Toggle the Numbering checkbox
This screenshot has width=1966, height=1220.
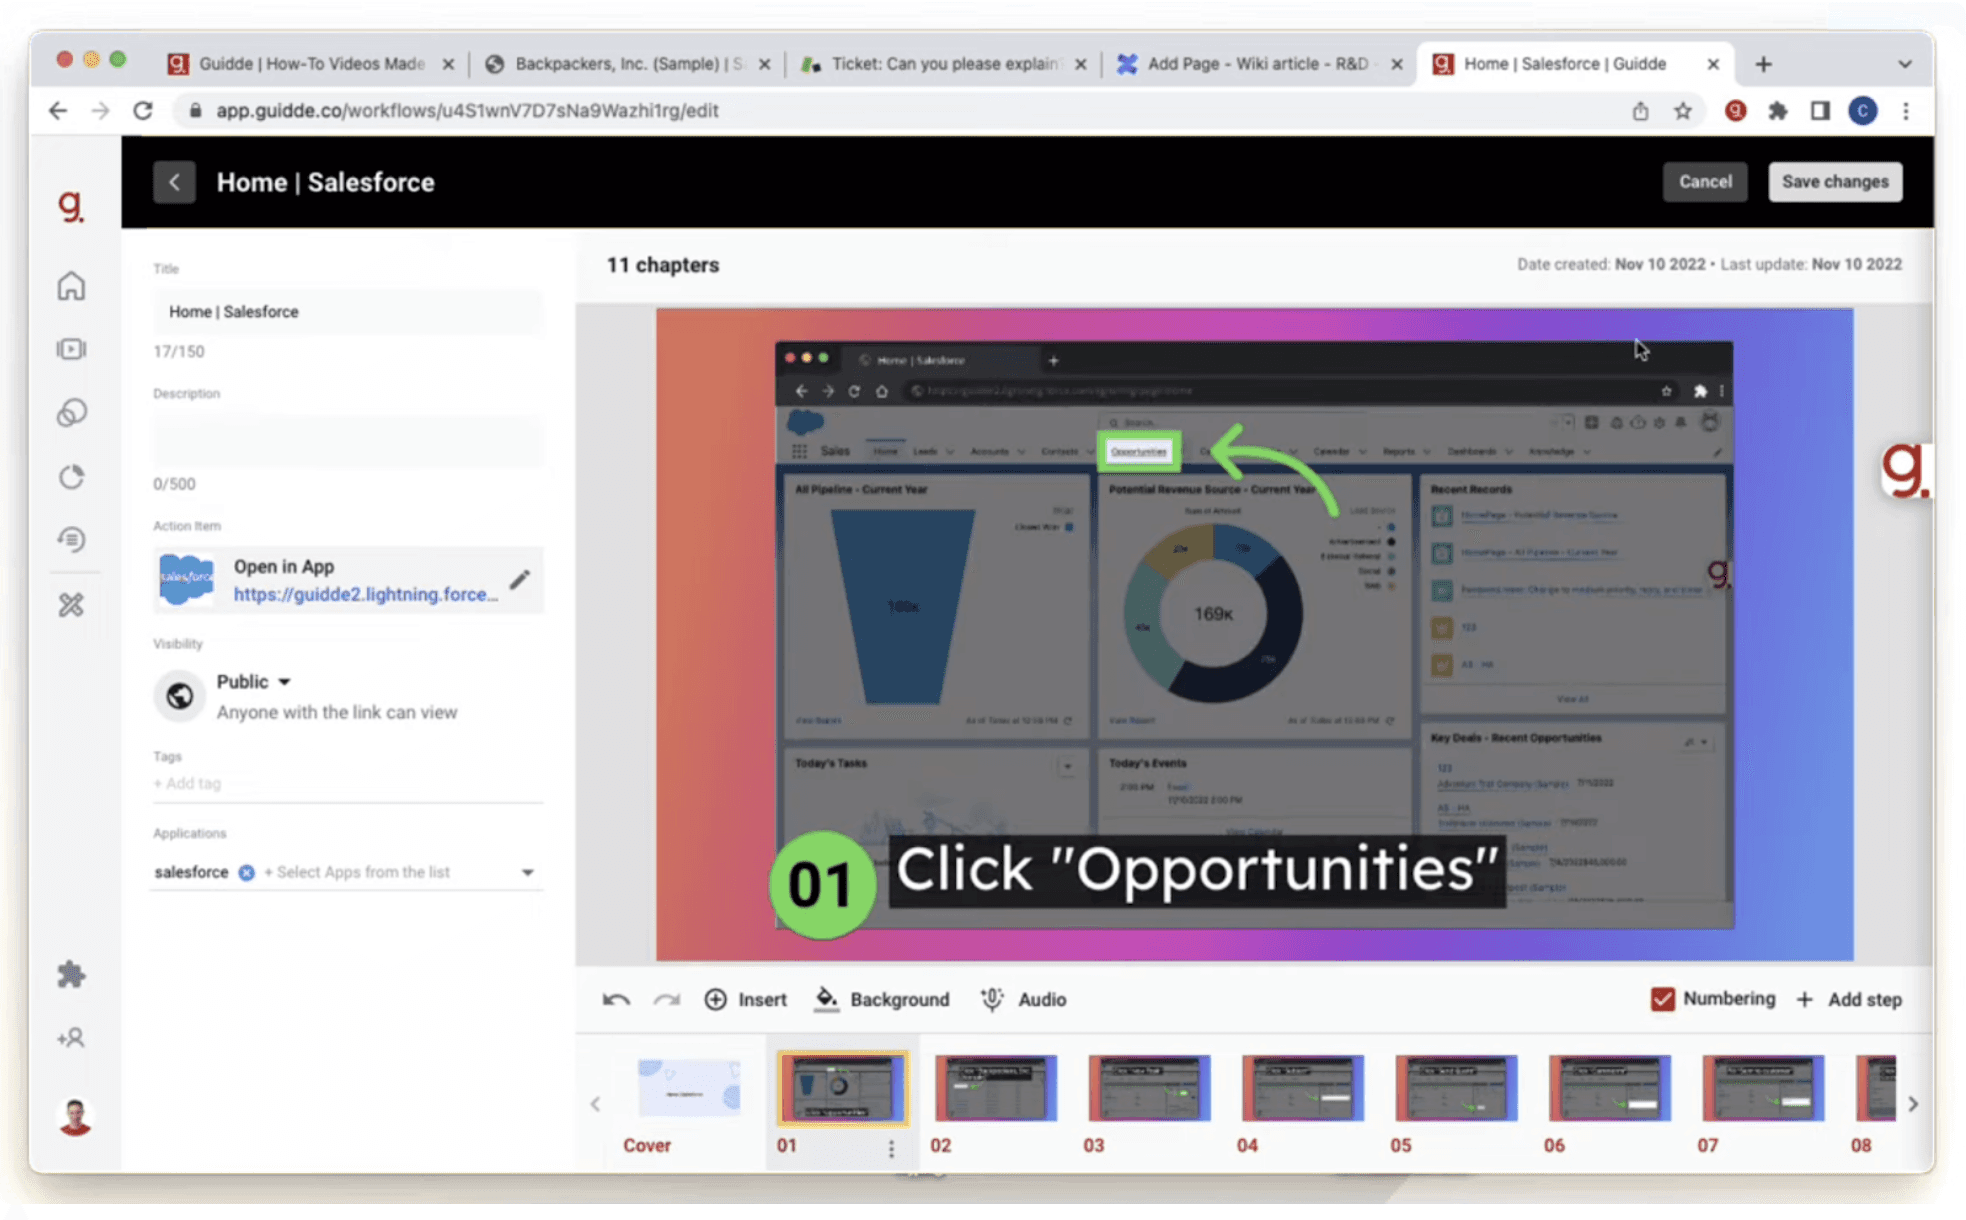point(1662,999)
